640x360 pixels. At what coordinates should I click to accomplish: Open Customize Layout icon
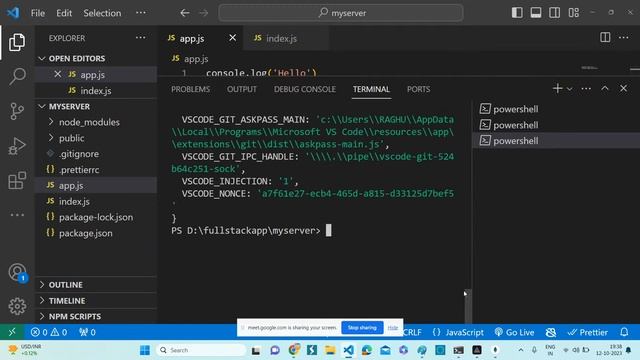coord(573,13)
